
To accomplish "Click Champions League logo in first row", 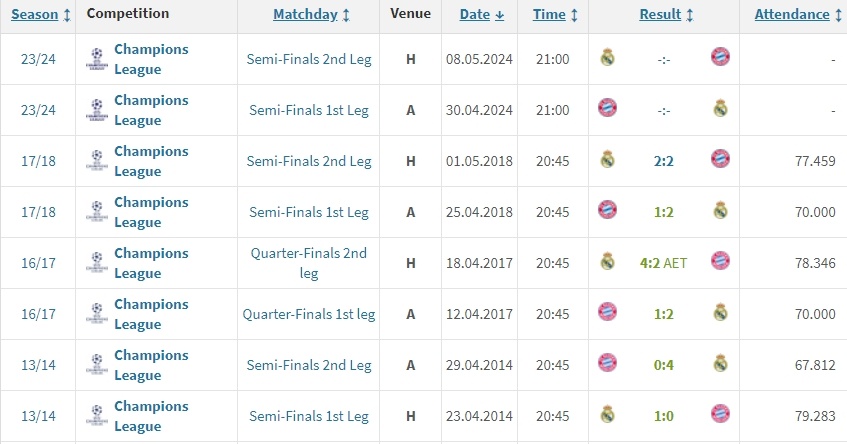I will (96, 58).
